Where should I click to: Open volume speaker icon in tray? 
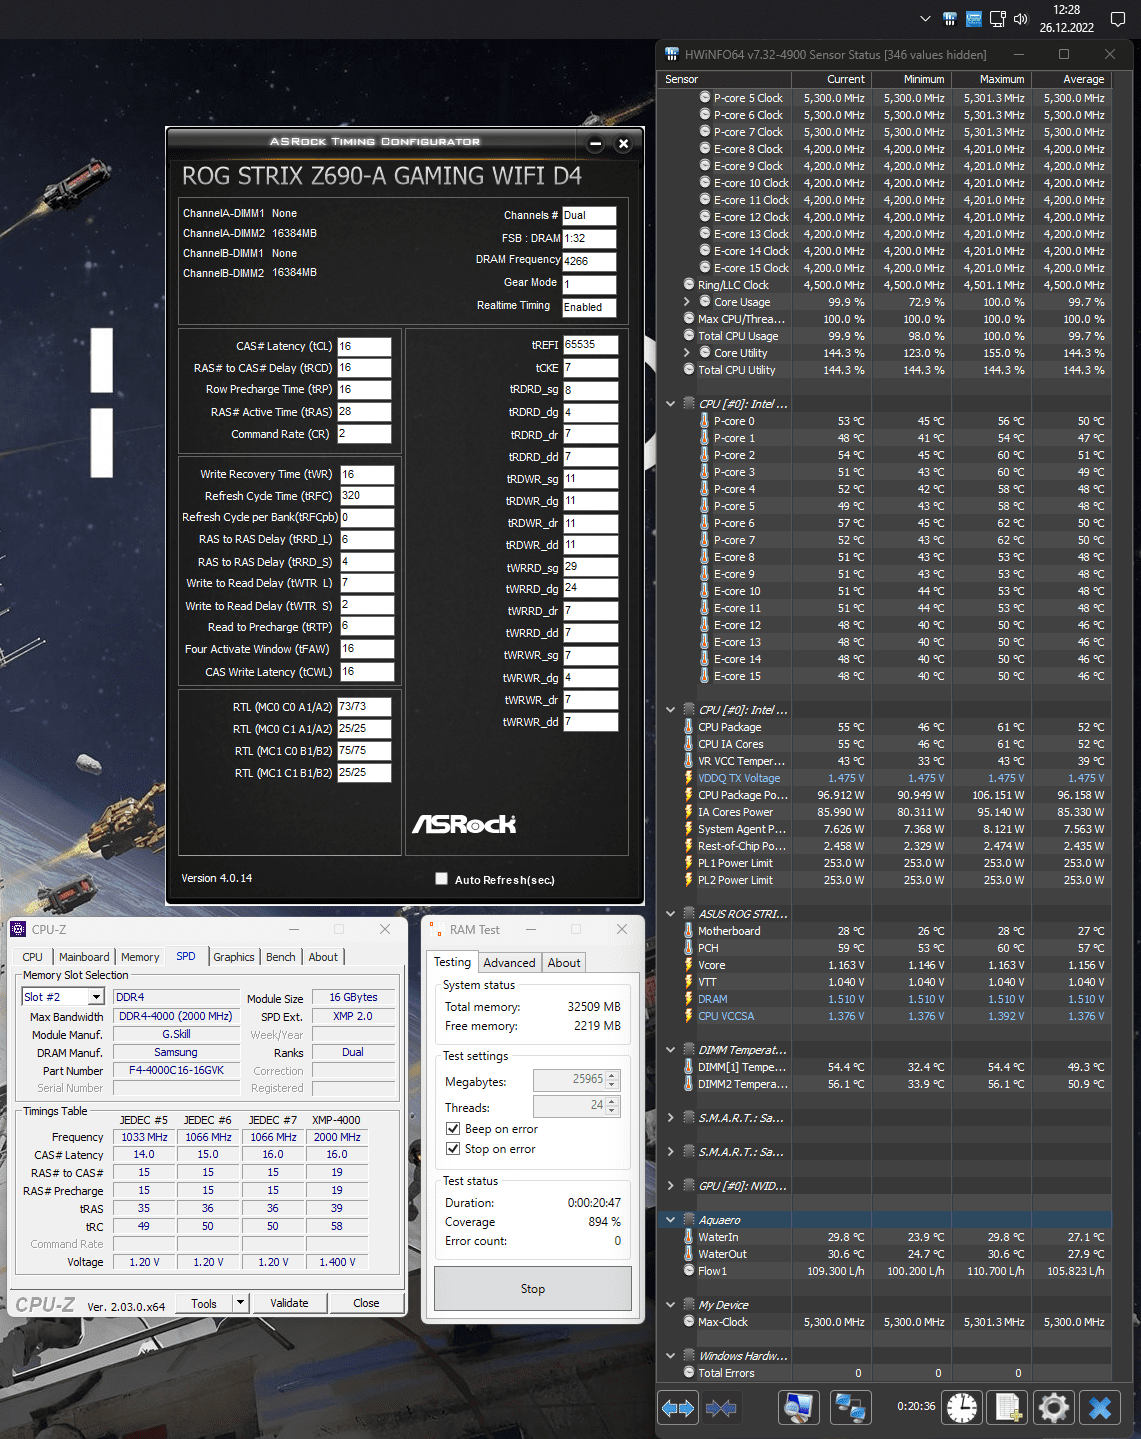click(x=1020, y=19)
